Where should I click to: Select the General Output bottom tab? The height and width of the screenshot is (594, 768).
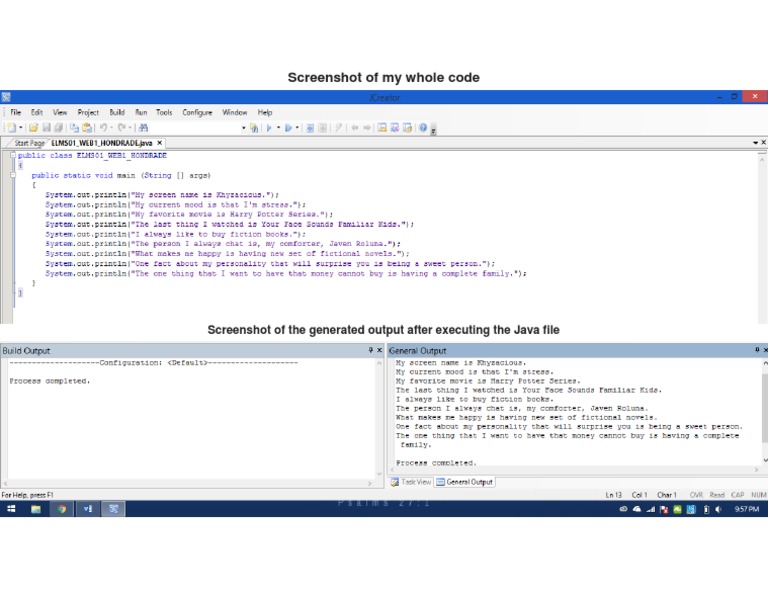tap(465, 482)
